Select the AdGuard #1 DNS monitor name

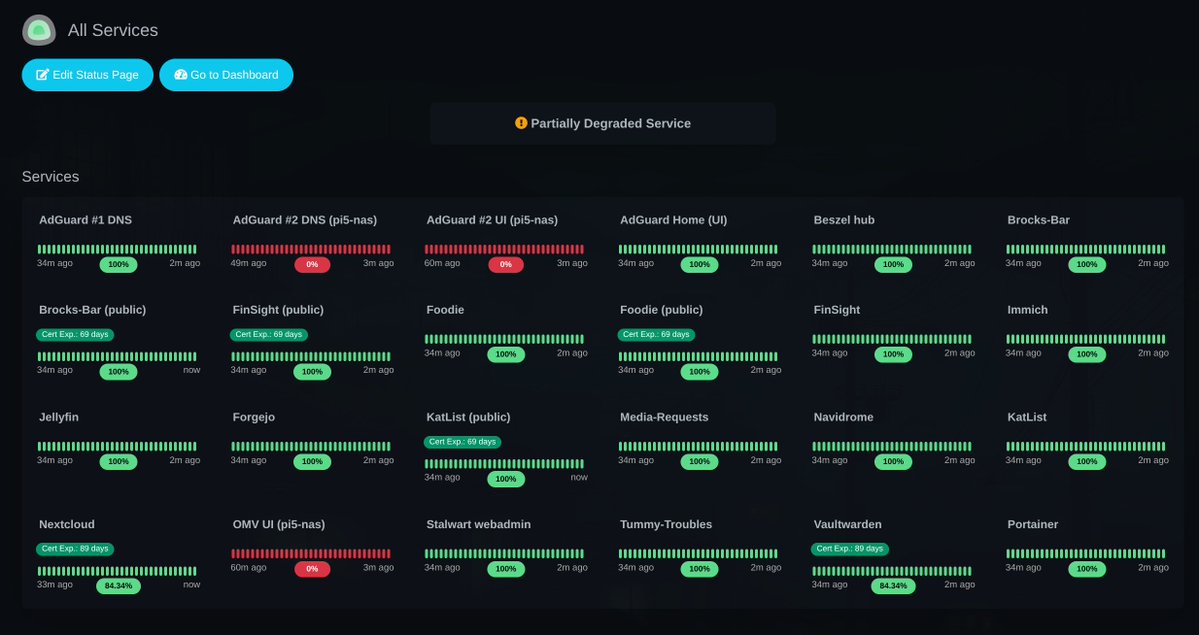tap(86, 220)
